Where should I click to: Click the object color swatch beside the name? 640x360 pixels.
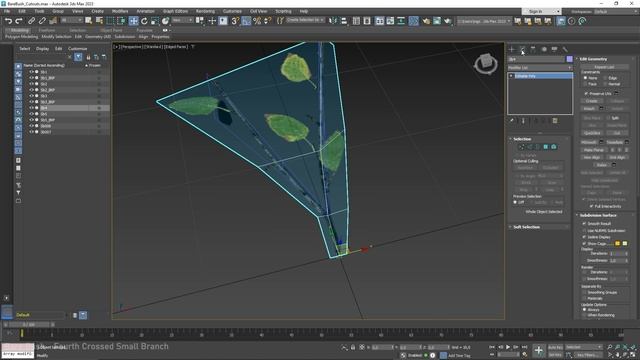[569, 60]
